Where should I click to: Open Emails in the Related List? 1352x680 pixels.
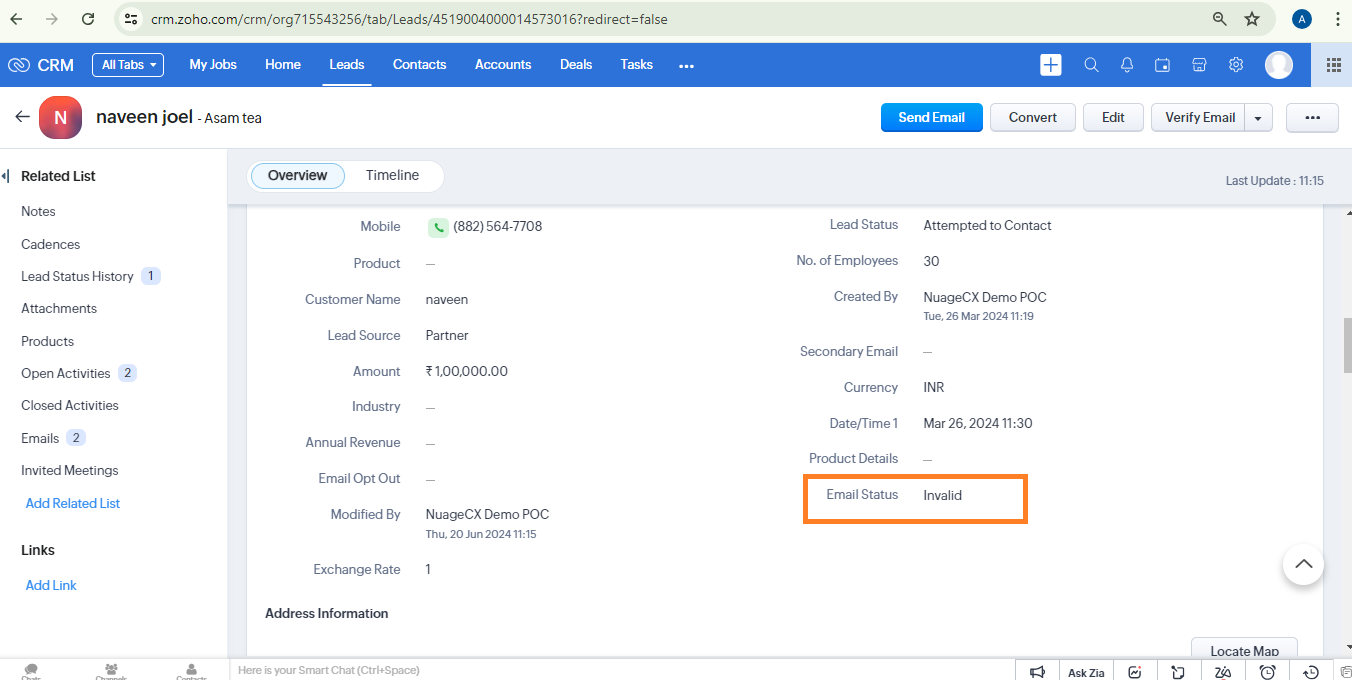pyautogui.click(x=40, y=439)
